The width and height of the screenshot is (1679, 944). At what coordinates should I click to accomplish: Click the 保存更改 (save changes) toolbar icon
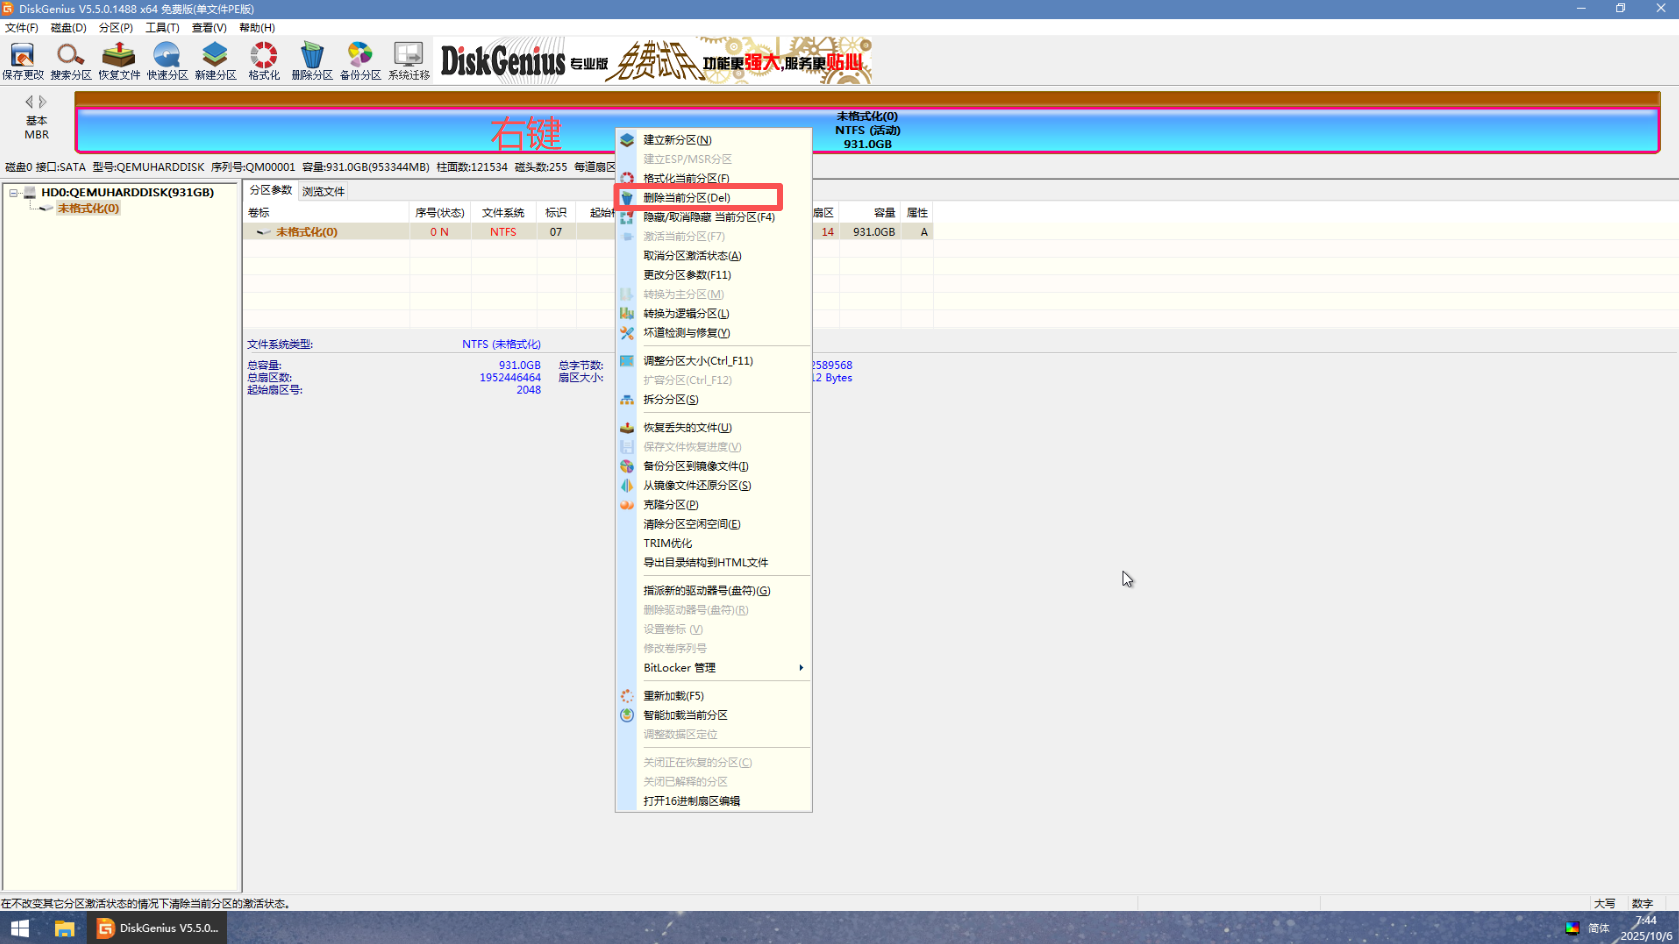coord(22,59)
